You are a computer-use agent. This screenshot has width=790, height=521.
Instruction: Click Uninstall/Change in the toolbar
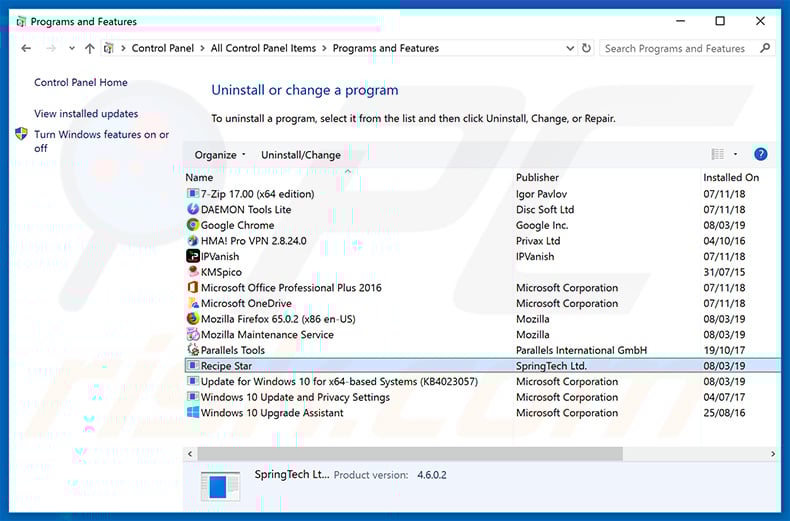tap(301, 155)
